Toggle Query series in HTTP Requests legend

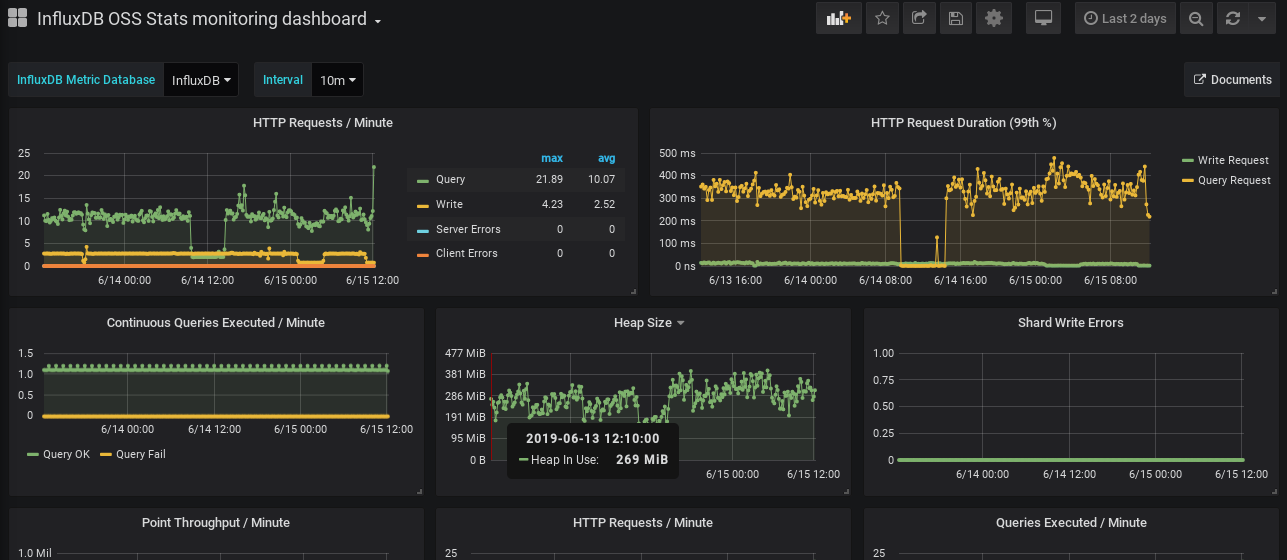[450, 180]
